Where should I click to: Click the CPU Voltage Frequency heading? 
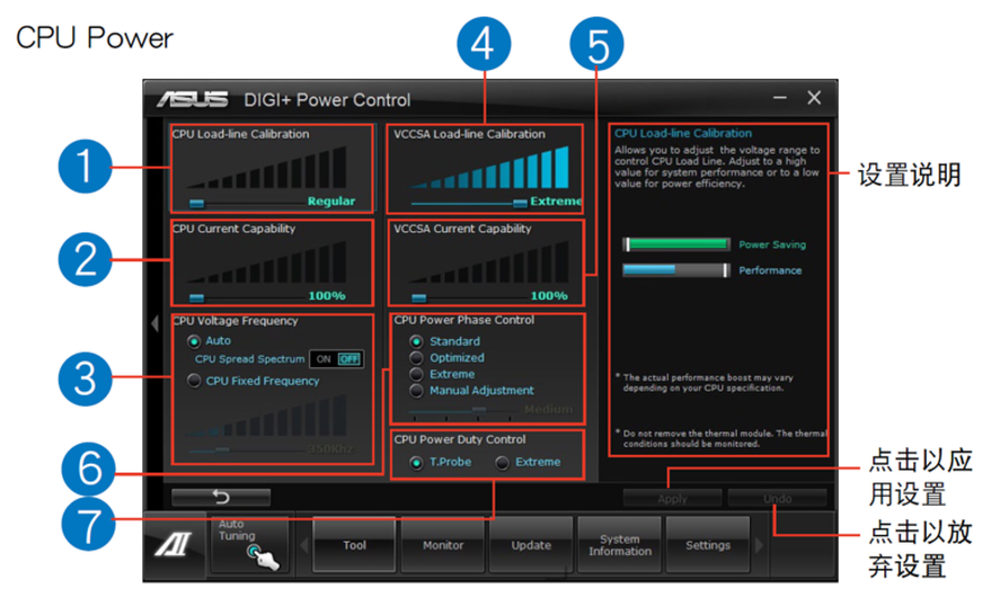(235, 321)
